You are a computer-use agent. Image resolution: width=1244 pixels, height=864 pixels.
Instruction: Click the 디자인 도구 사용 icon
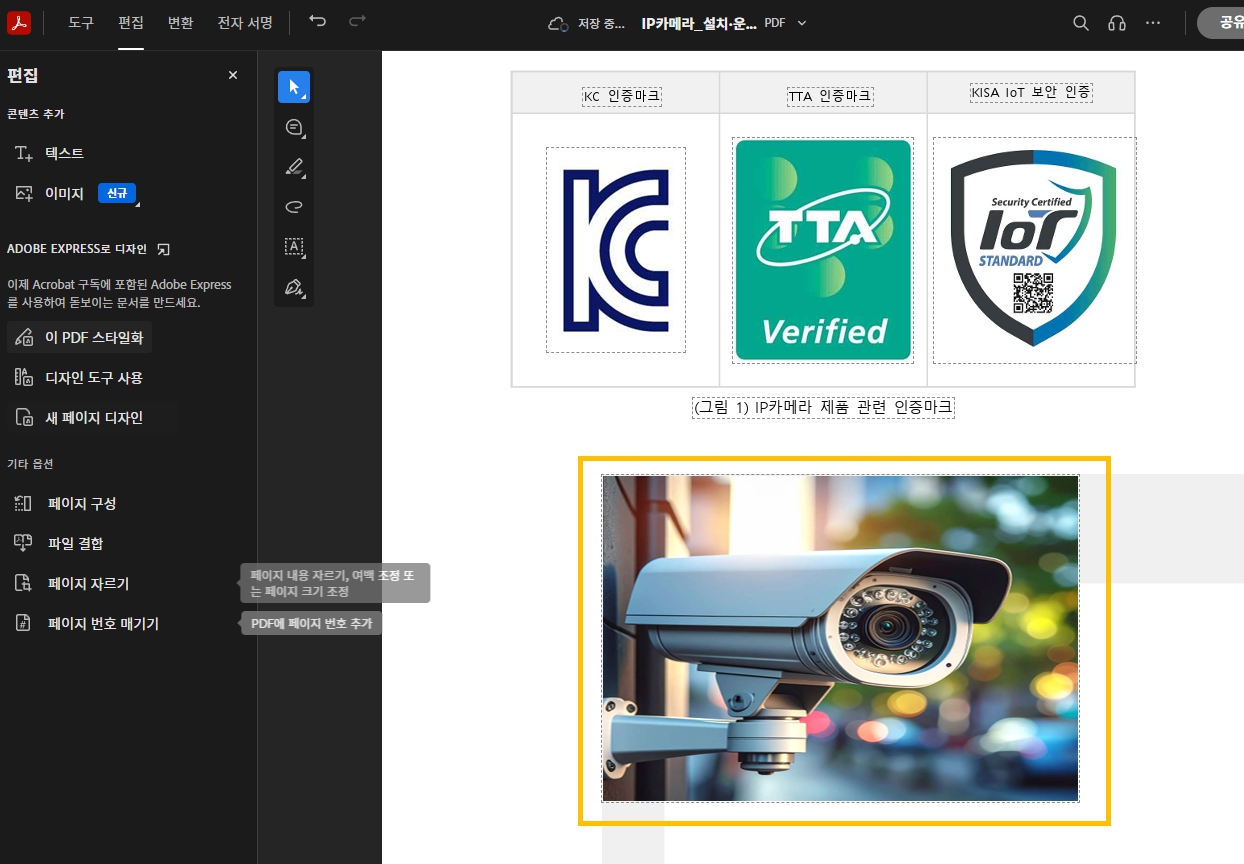click(x=24, y=378)
